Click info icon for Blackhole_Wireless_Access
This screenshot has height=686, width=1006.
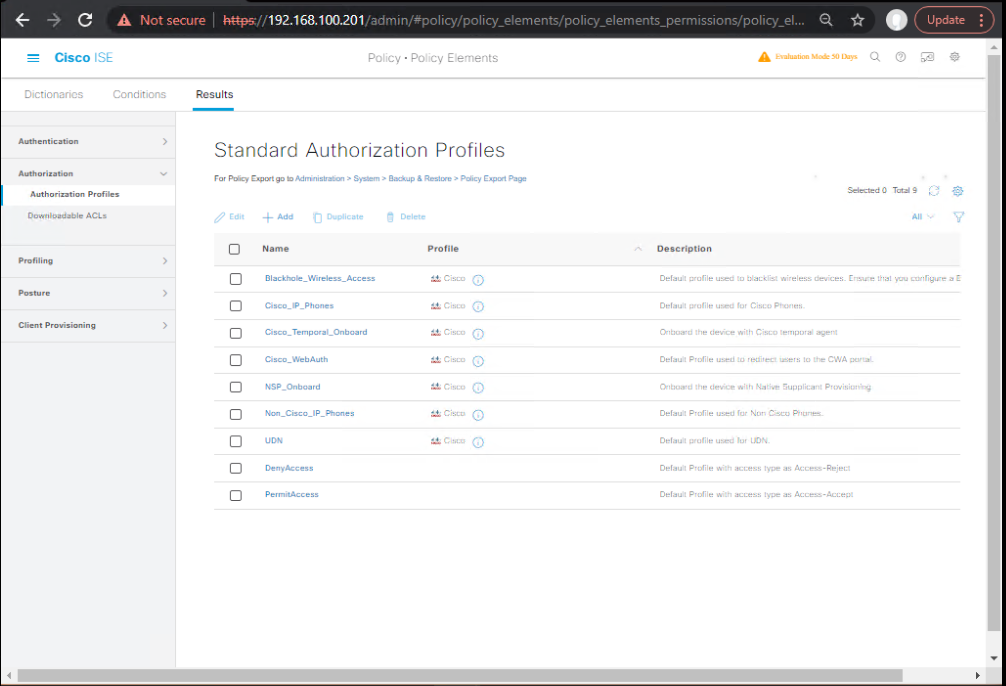point(478,280)
